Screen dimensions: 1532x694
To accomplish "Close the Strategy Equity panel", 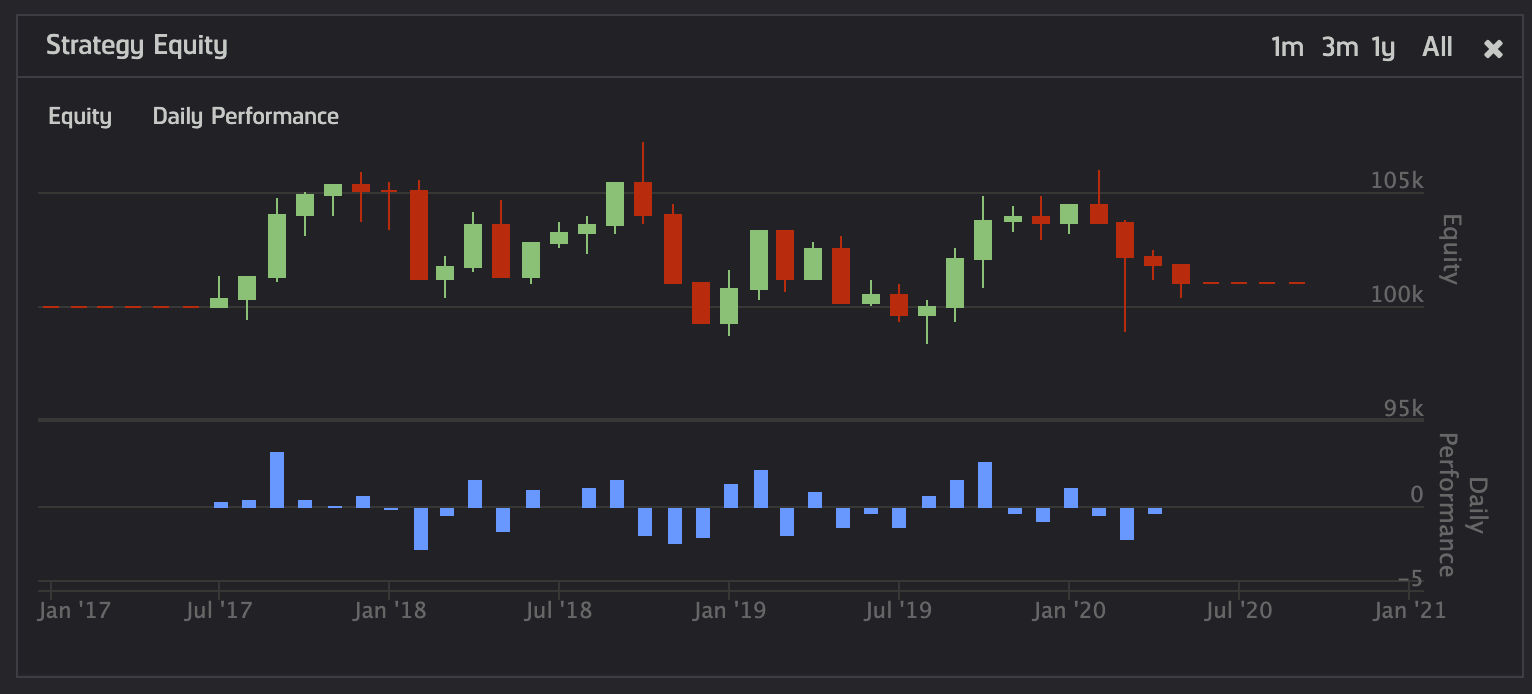I will coord(1492,48).
